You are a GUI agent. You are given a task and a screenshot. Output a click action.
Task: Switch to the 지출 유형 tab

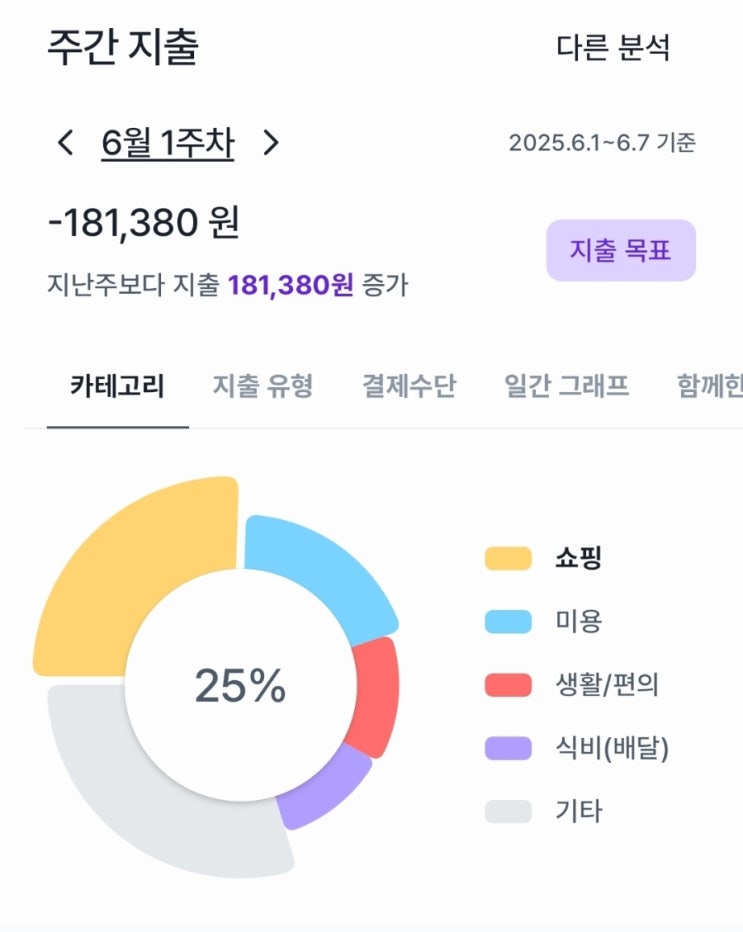point(262,386)
